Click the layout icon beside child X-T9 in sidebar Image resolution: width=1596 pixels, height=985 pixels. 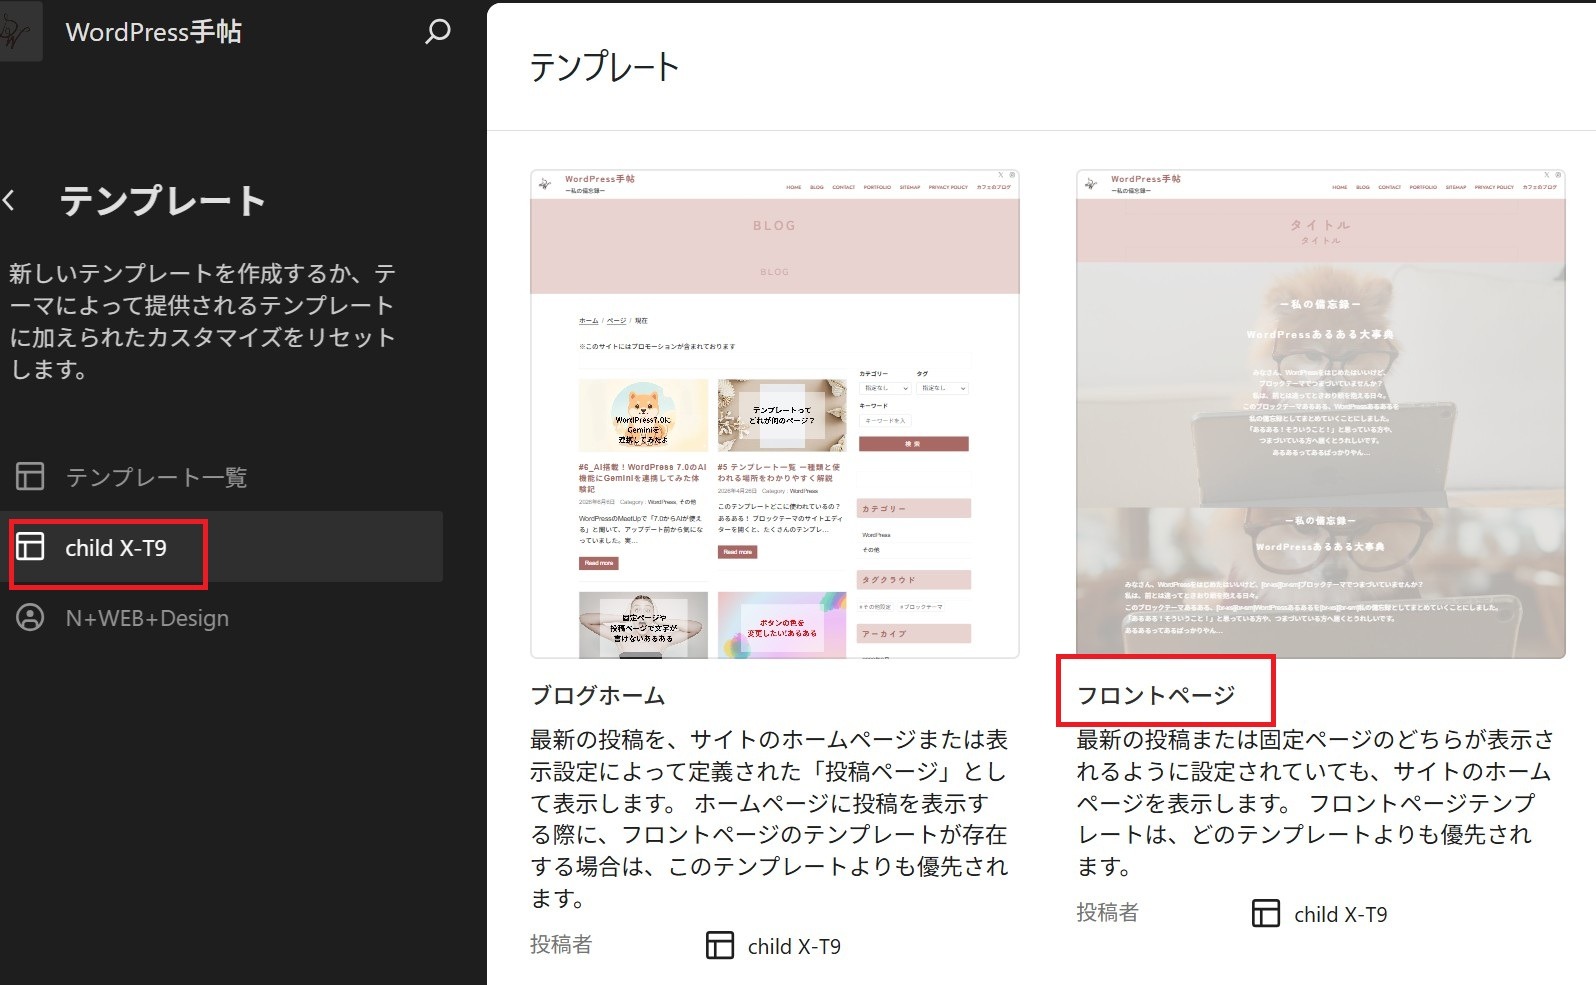30,546
